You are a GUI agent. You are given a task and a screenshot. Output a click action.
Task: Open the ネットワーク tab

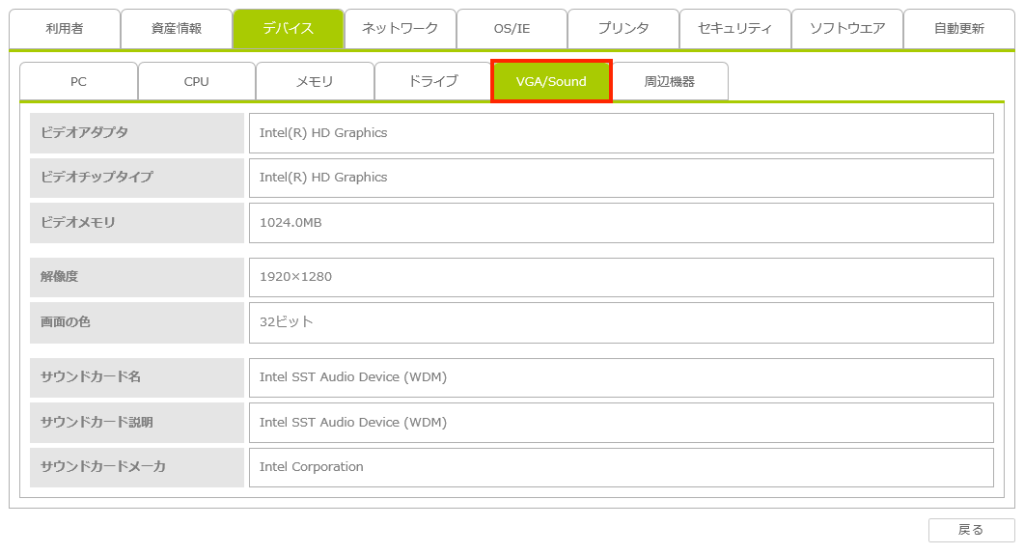(x=400, y=29)
